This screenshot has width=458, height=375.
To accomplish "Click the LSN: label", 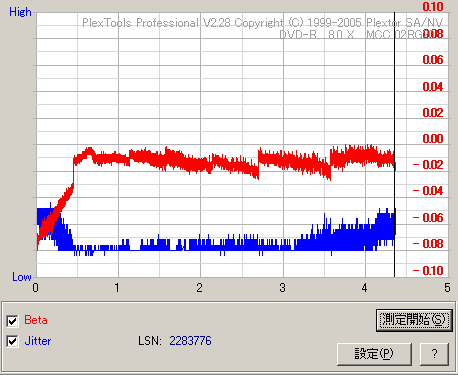I will (150, 341).
